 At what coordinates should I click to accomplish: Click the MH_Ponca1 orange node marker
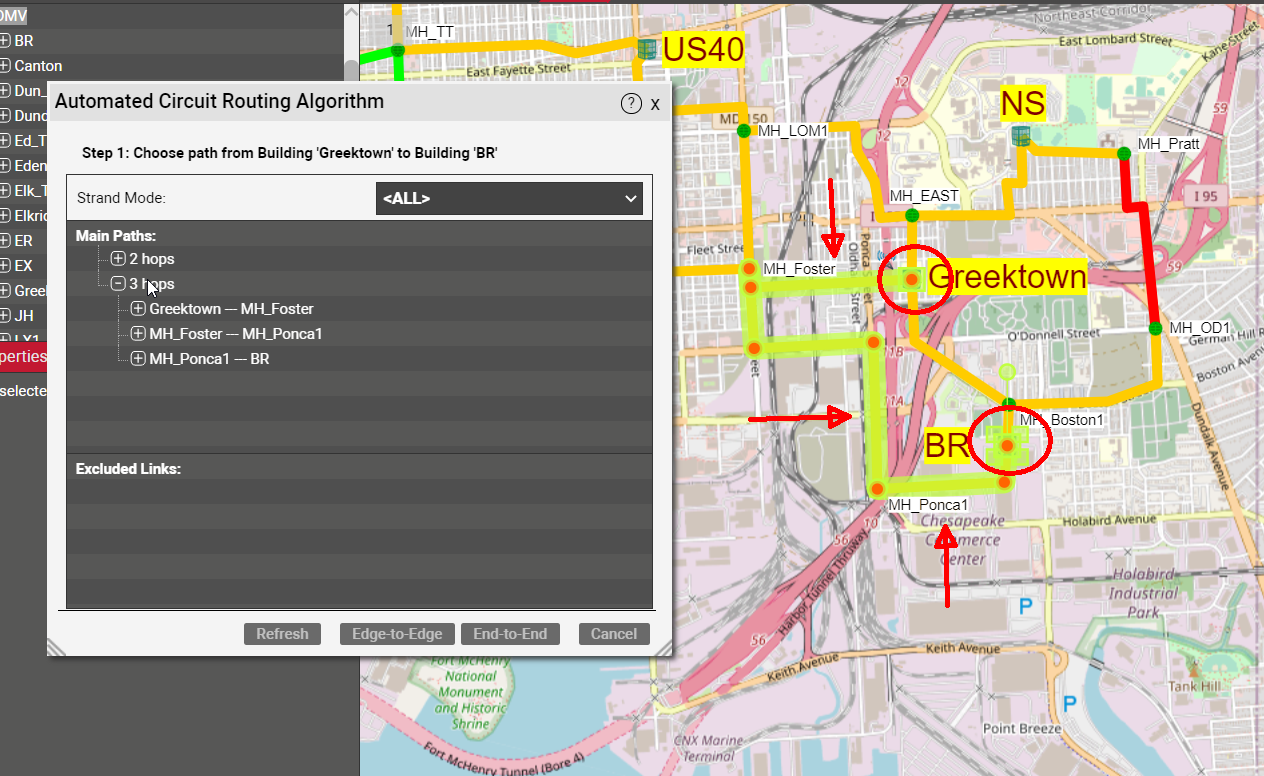click(876, 489)
